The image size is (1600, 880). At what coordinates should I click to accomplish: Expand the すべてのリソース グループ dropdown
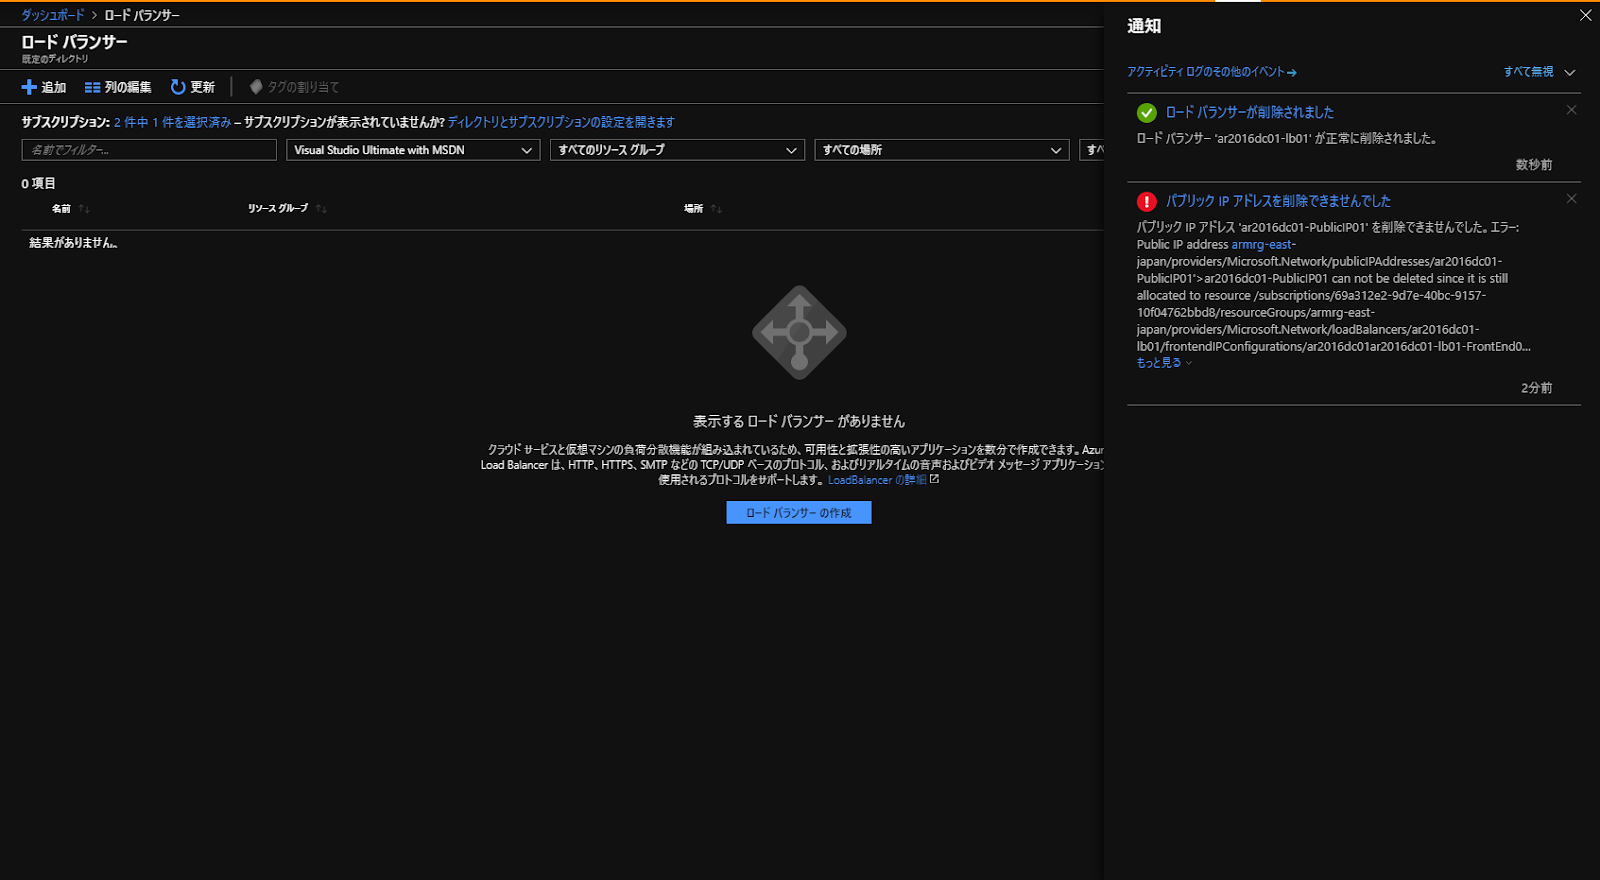pos(677,150)
